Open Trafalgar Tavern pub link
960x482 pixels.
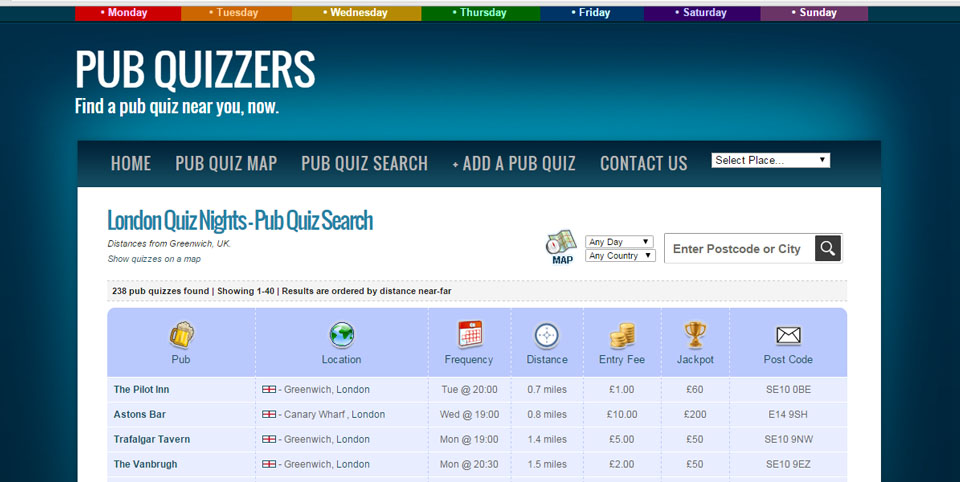coord(152,439)
